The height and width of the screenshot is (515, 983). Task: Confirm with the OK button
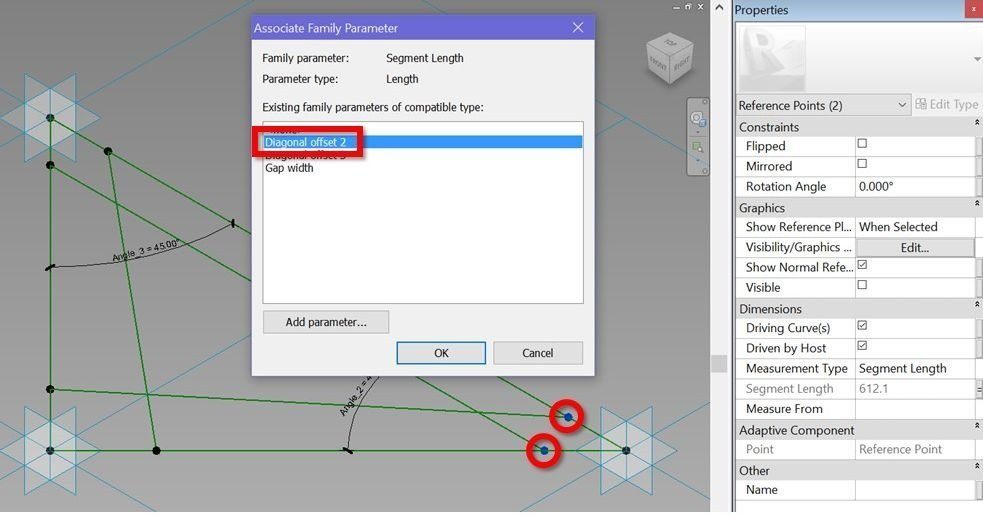[x=441, y=353]
